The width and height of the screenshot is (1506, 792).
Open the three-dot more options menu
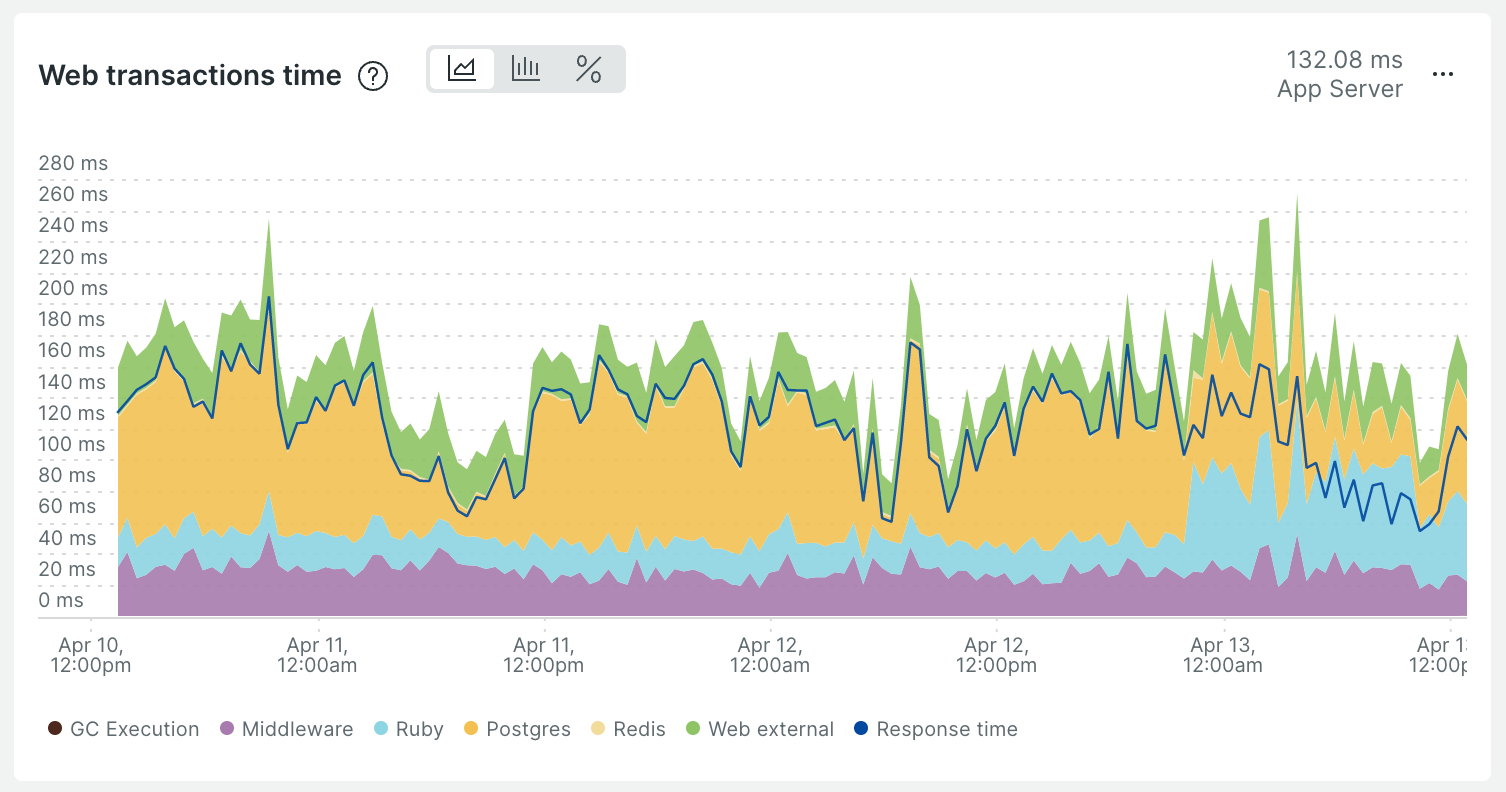click(1442, 75)
